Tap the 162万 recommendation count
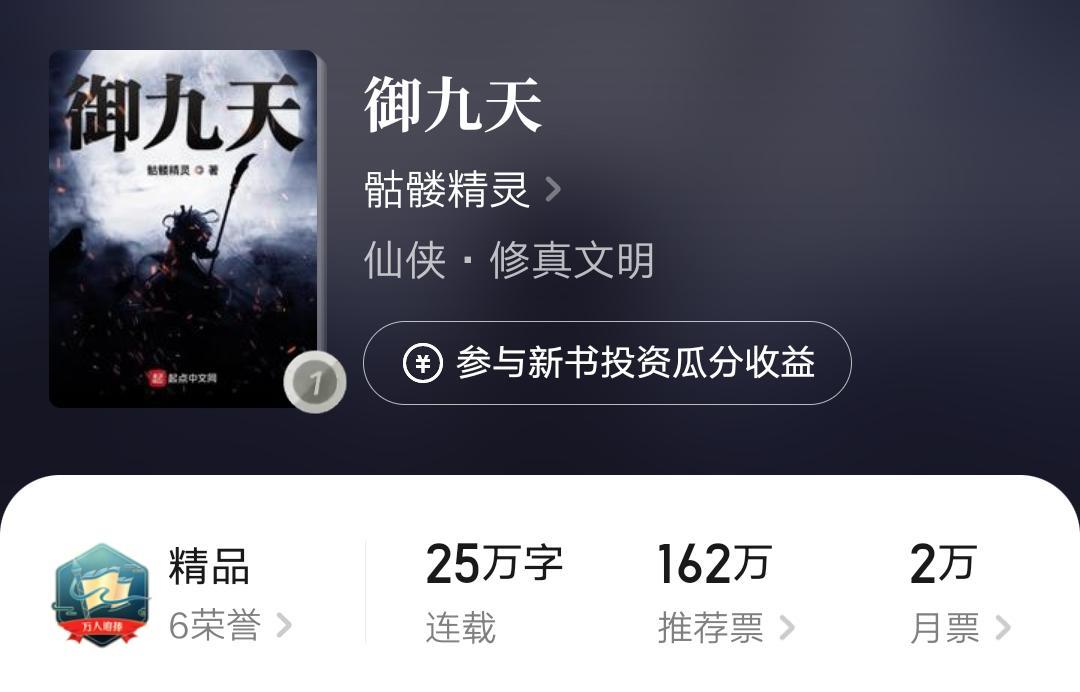 [714, 564]
